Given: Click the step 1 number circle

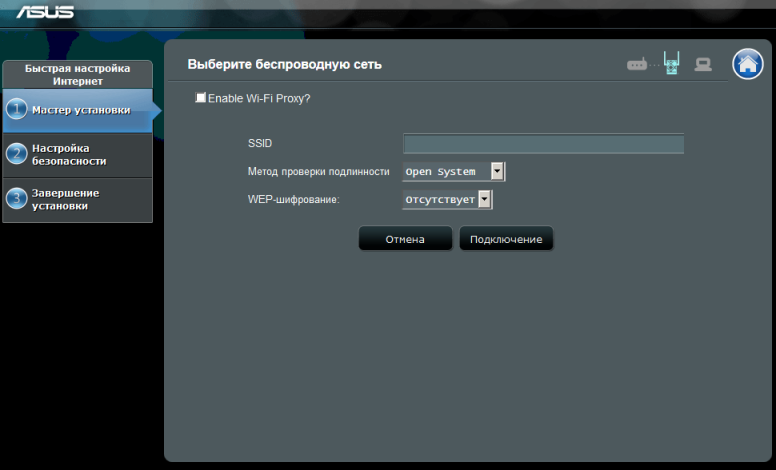Looking at the screenshot, I should click(16, 109).
